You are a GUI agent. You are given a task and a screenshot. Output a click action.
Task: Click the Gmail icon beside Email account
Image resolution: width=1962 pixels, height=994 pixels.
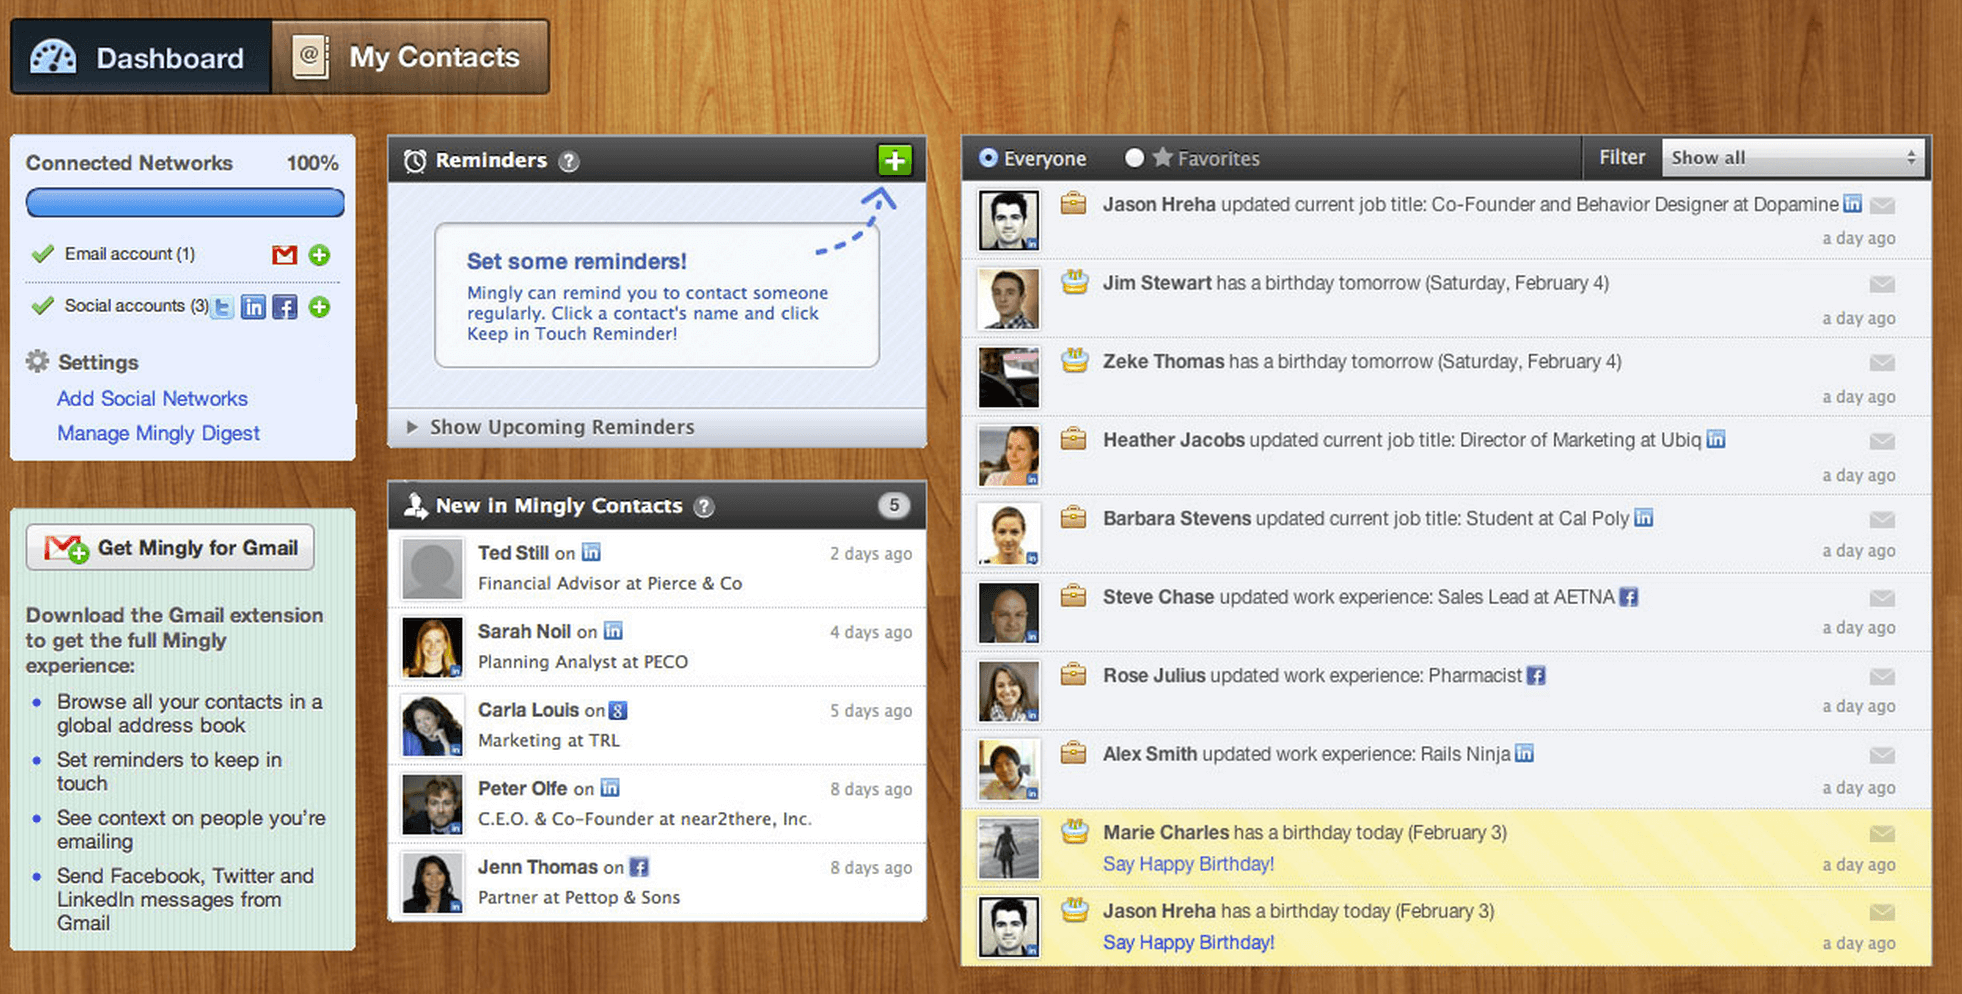pos(285,254)
